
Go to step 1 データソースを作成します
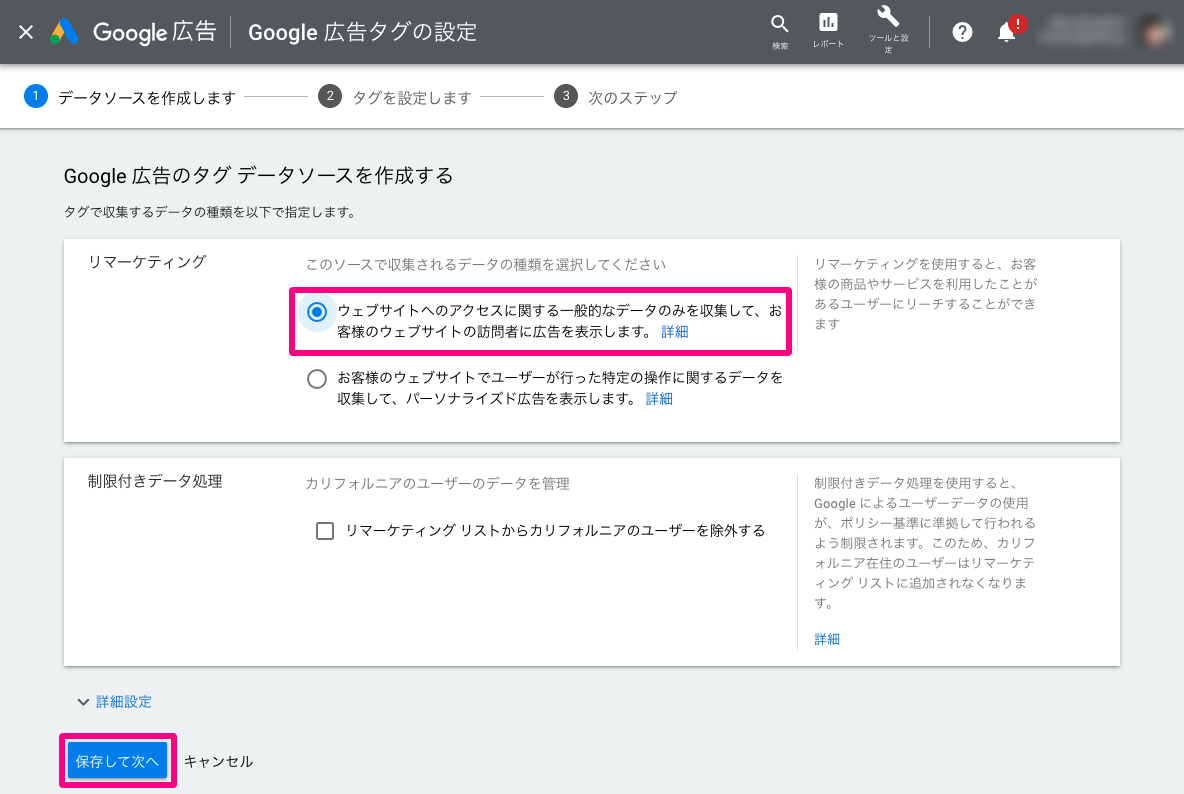130,97
